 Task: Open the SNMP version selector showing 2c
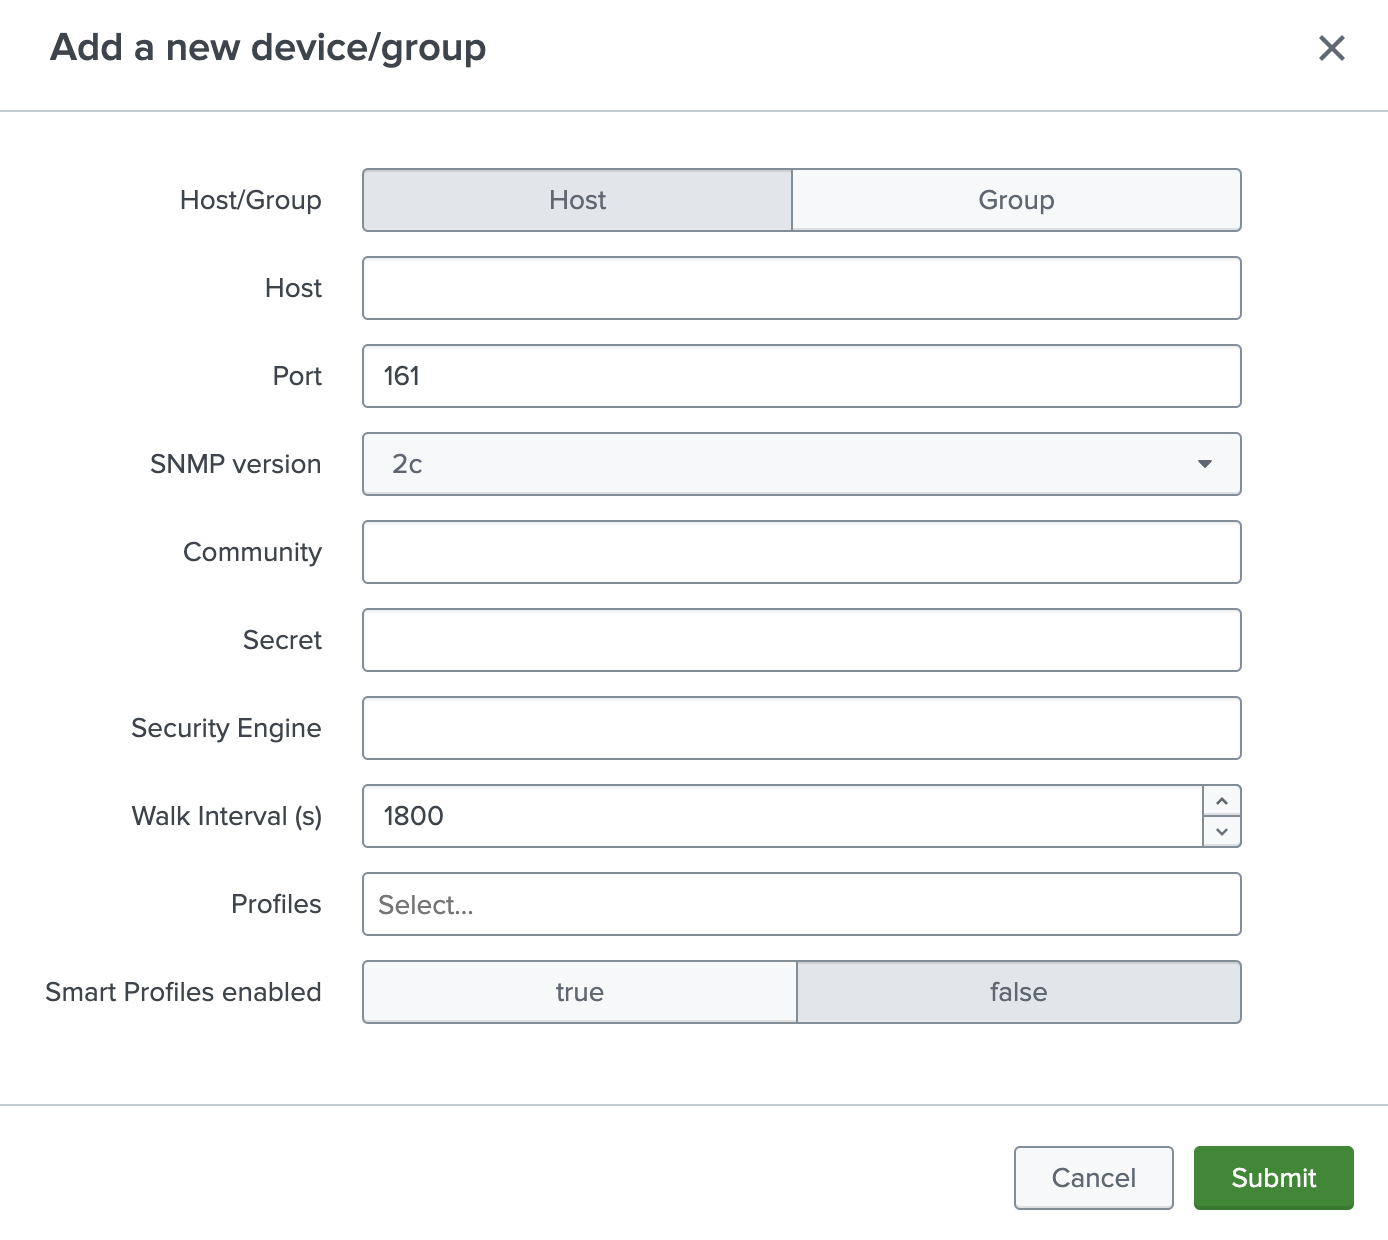point(800,464)
